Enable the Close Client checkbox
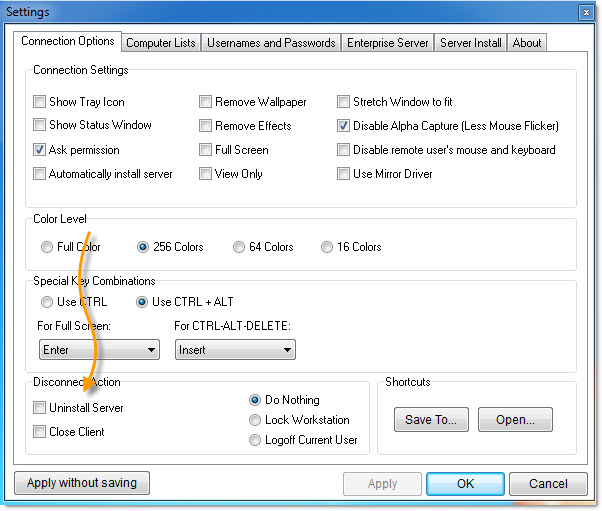The width and height of the screenshot is (602, 511). 39,432
